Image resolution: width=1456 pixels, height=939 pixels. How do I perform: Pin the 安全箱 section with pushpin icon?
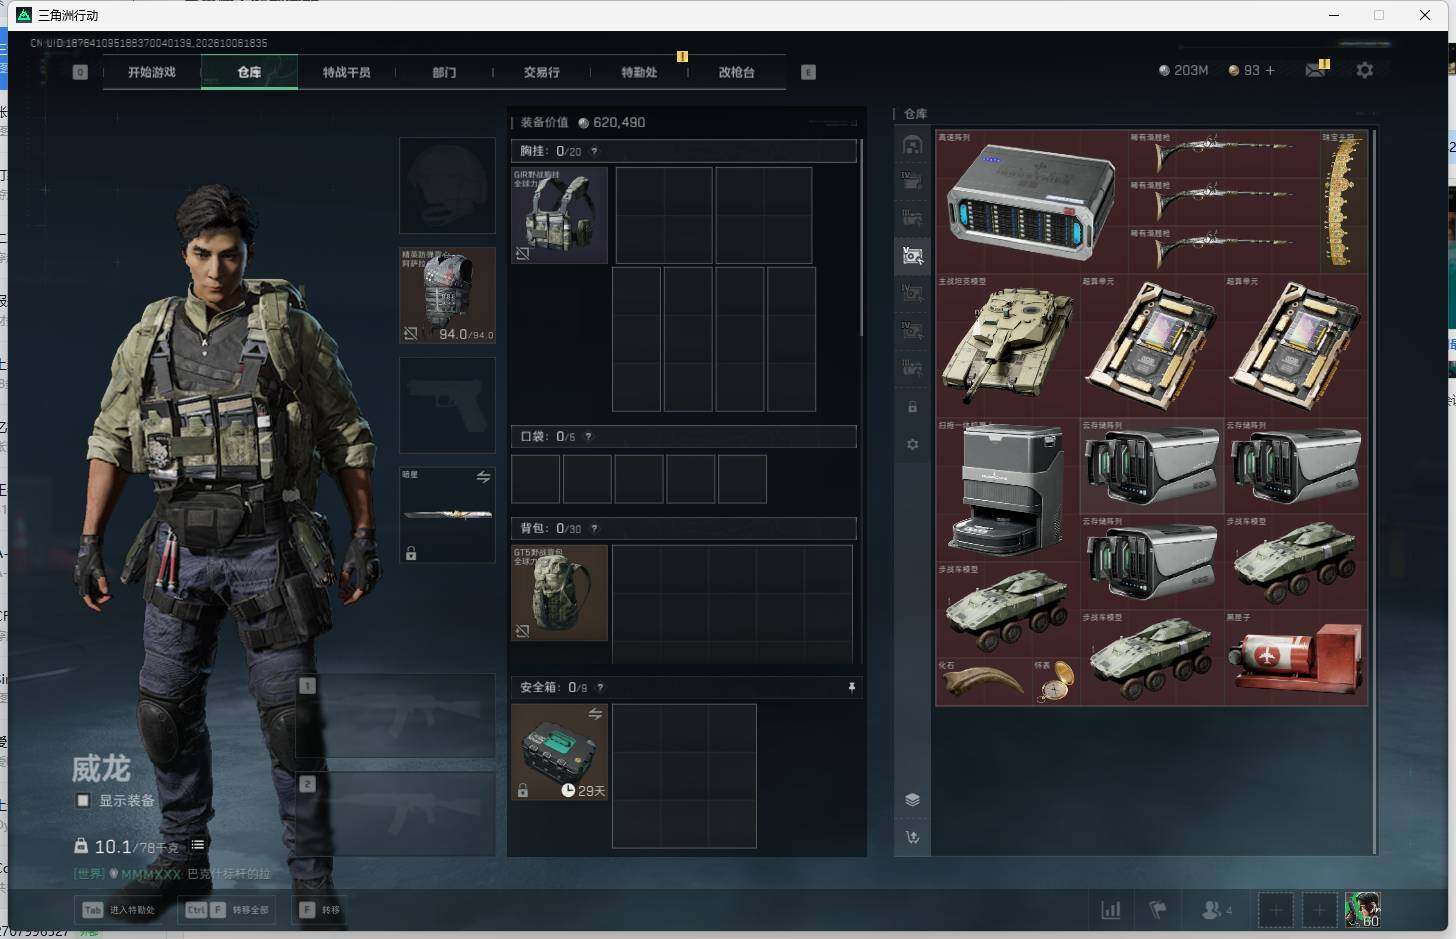click(851, 687)
